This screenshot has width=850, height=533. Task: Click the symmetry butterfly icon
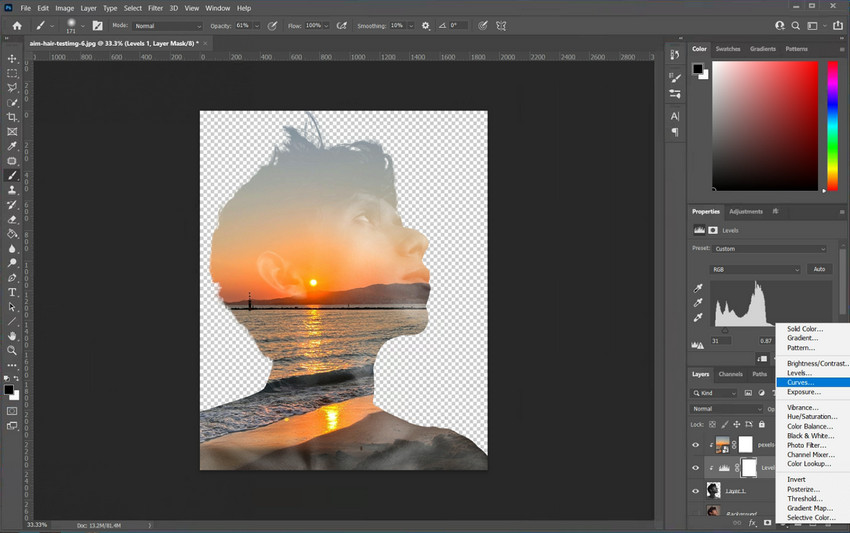point(501,25)
